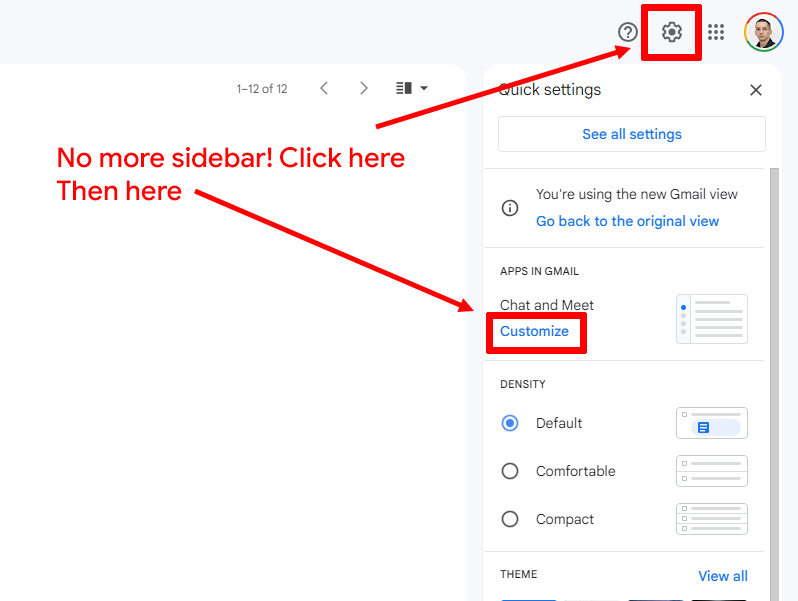Click the Quick settings panel scrollbar
The height and width of the screenshot is (601, 798).
(x=774, y=384)
